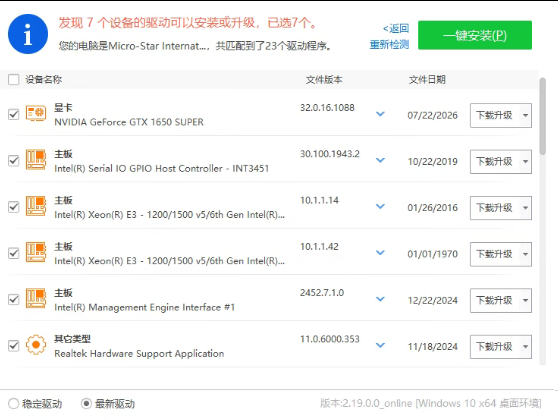This screenshot has width=558, height=420.
Task: Click gear icon for Realtek Hardware Support
Action: click(x=36, y=345)
